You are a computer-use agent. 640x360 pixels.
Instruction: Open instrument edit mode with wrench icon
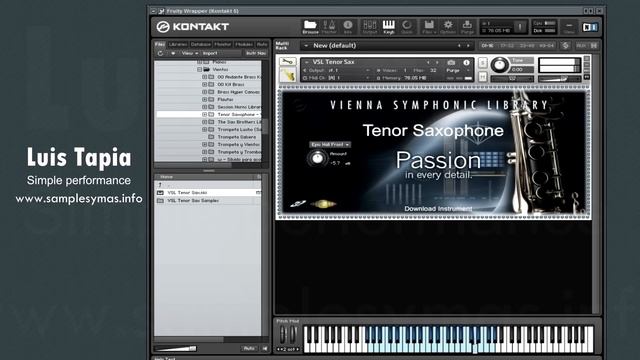(x=287, y=62)
